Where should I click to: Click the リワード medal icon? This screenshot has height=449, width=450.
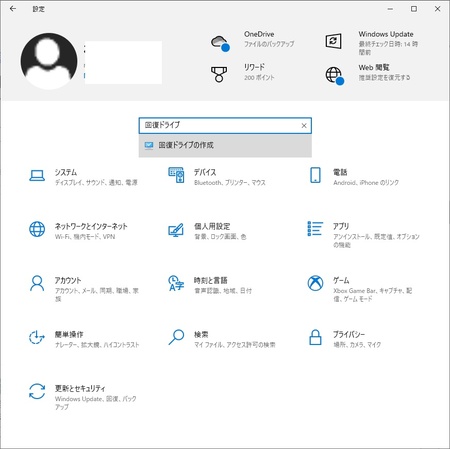click(x=219, y=74)
